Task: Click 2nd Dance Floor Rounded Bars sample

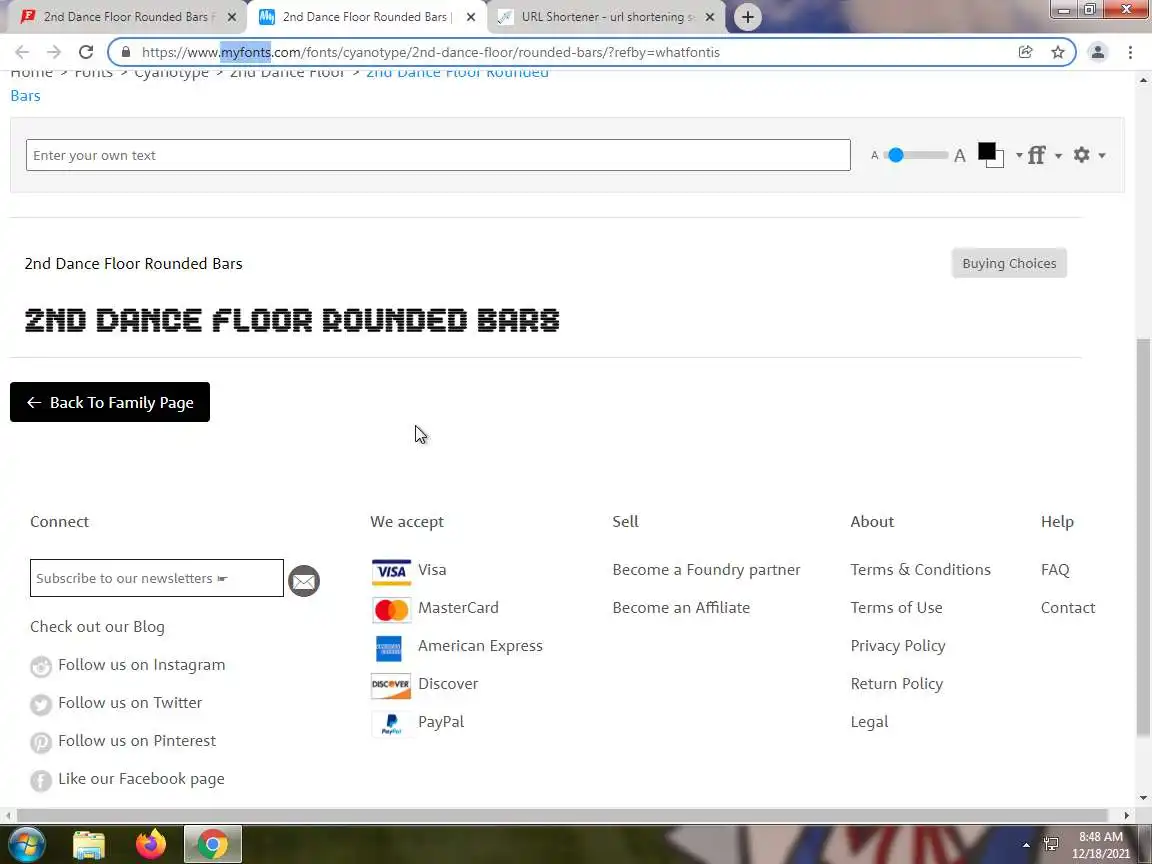Action: [x=292, y=320]
